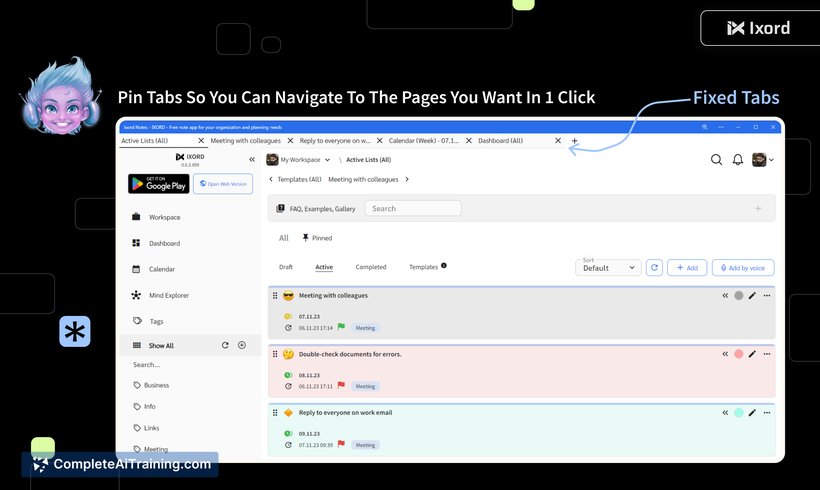Switch to Reply to everyone tab
Screen dimensions: 820x490
click(335, 141)
